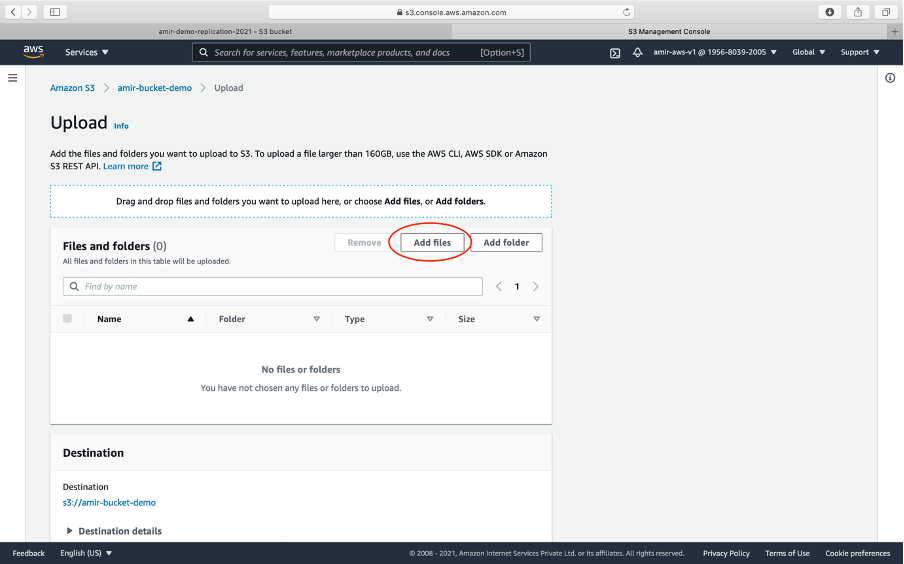Open Terms of Use link
904x564 pixels.
[787, 553]
